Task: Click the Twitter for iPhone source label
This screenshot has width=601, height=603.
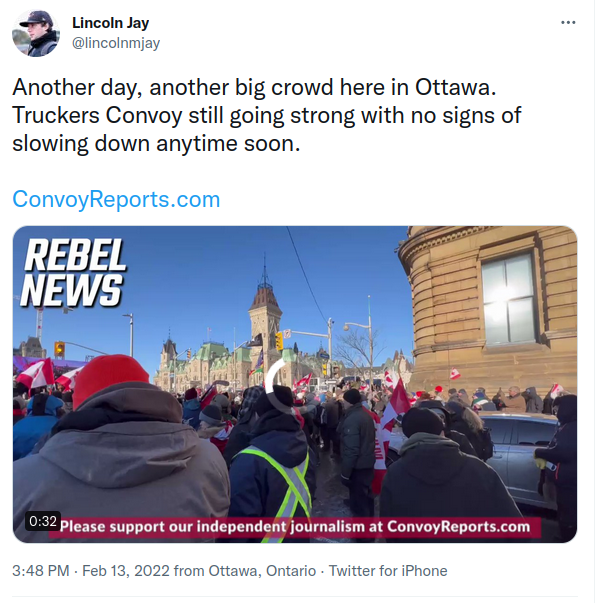Action: [388, 571]
